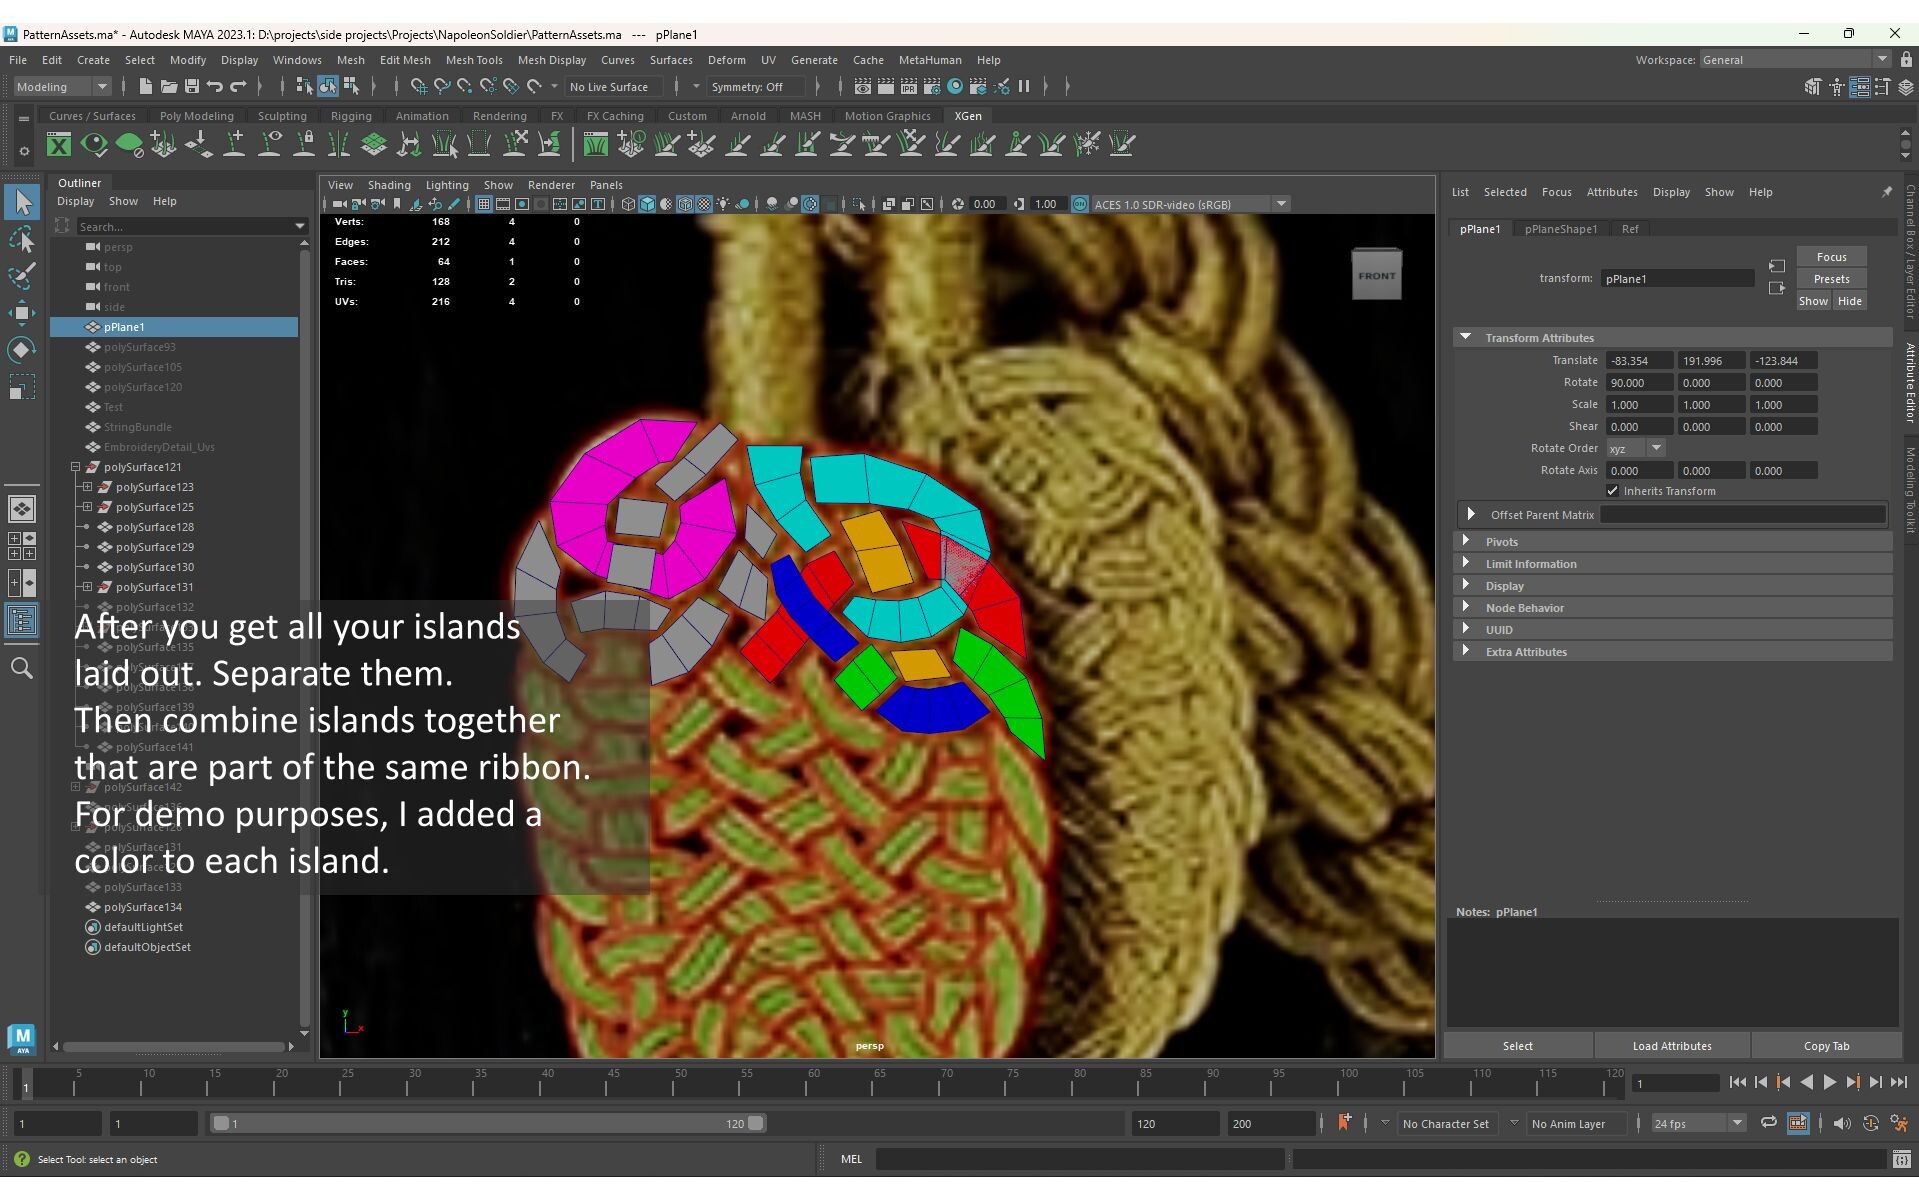
Task: Open the search icon in left sidebar
Action: (22, 668)
